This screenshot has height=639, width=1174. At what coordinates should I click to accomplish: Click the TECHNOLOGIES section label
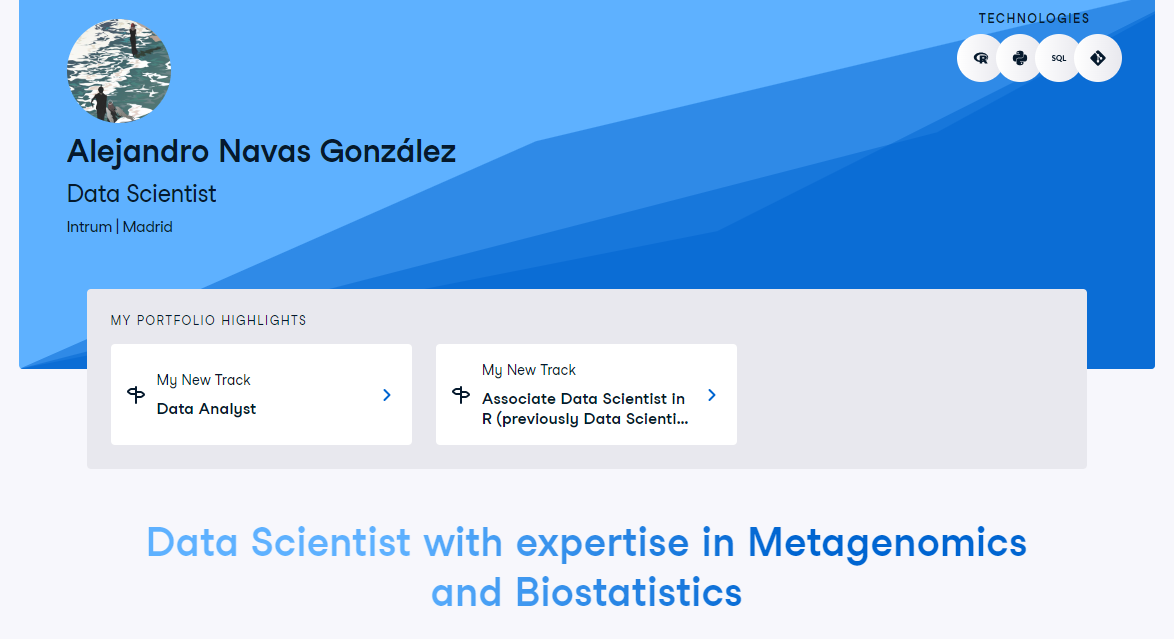1034,18
